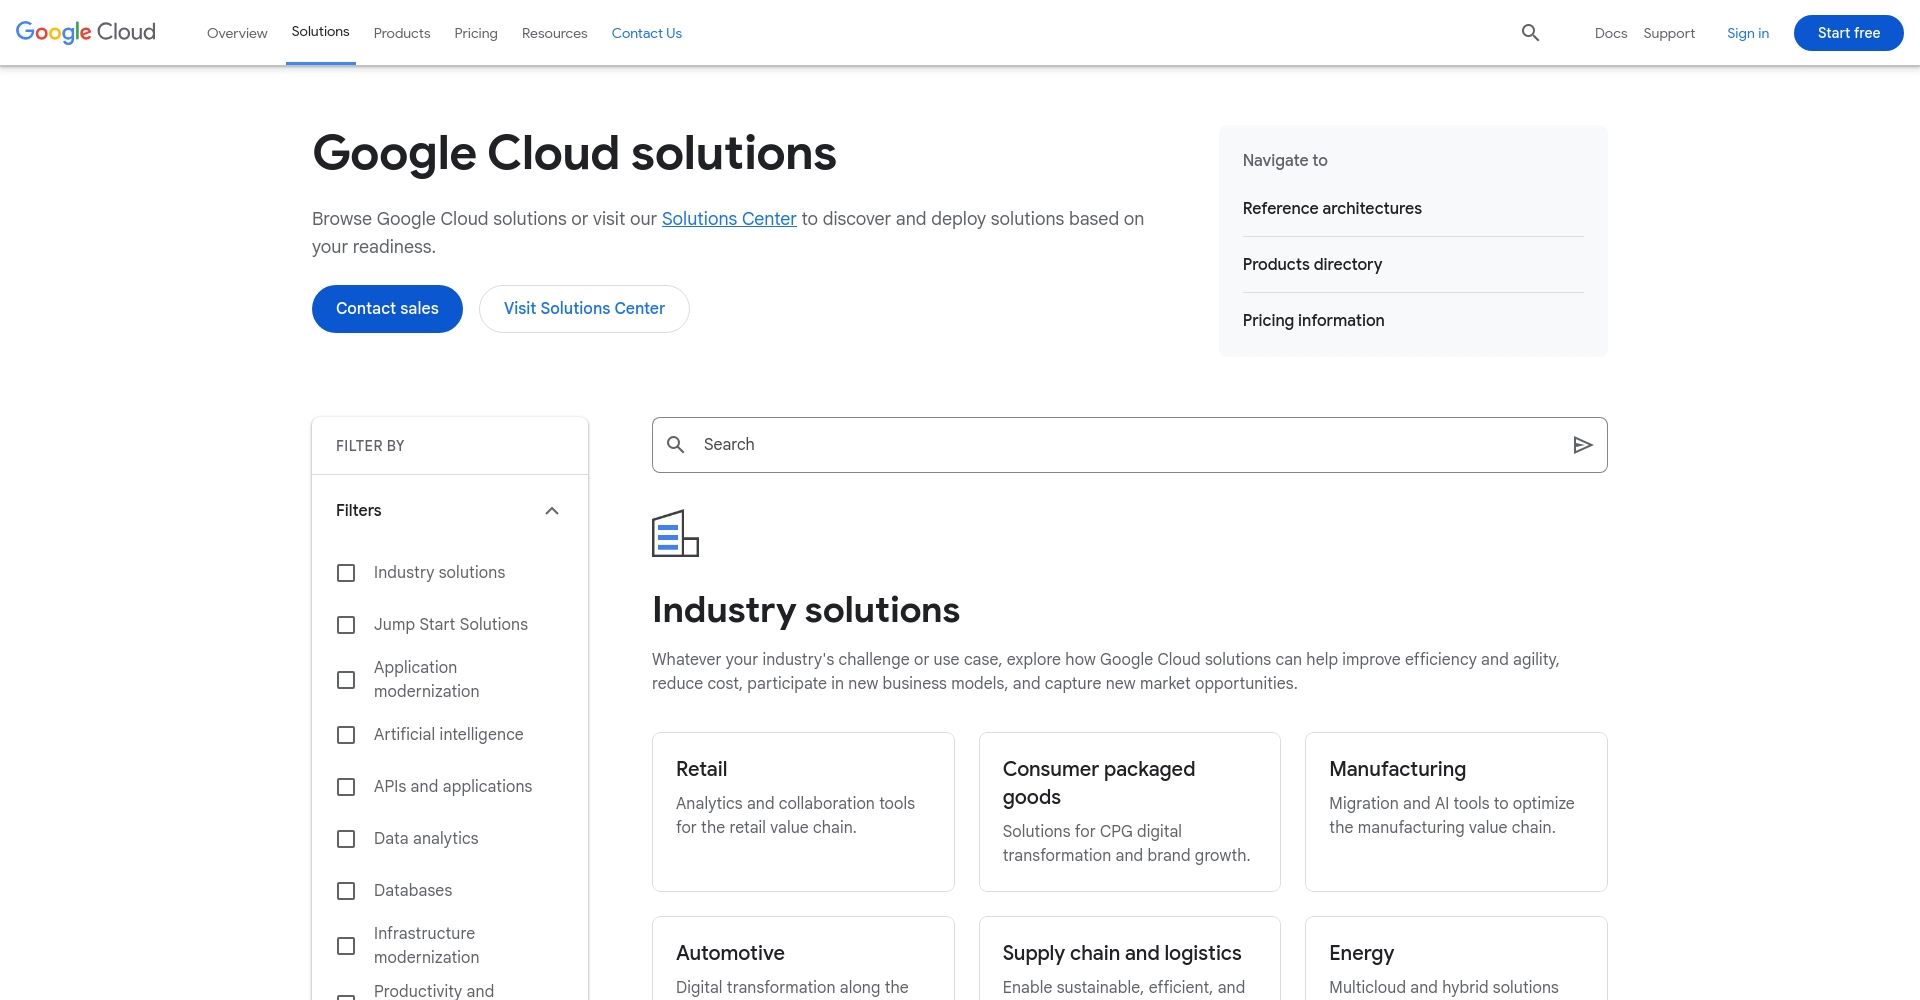The image size is (1920, 1000).
Task: Go to Pricing information
Action: click(x=1313, y=320)
